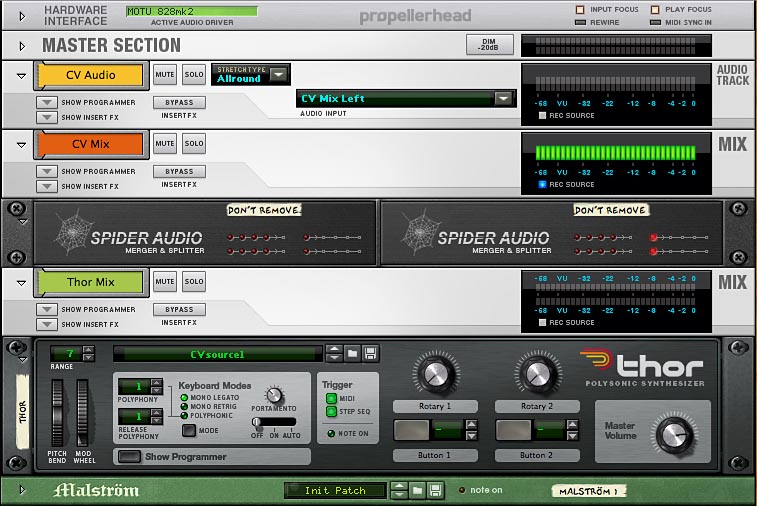Image resolution: width=757 pixels, height=506 pixels.
Task: Select the CV Mix channel name label
Action: point(91,144)
